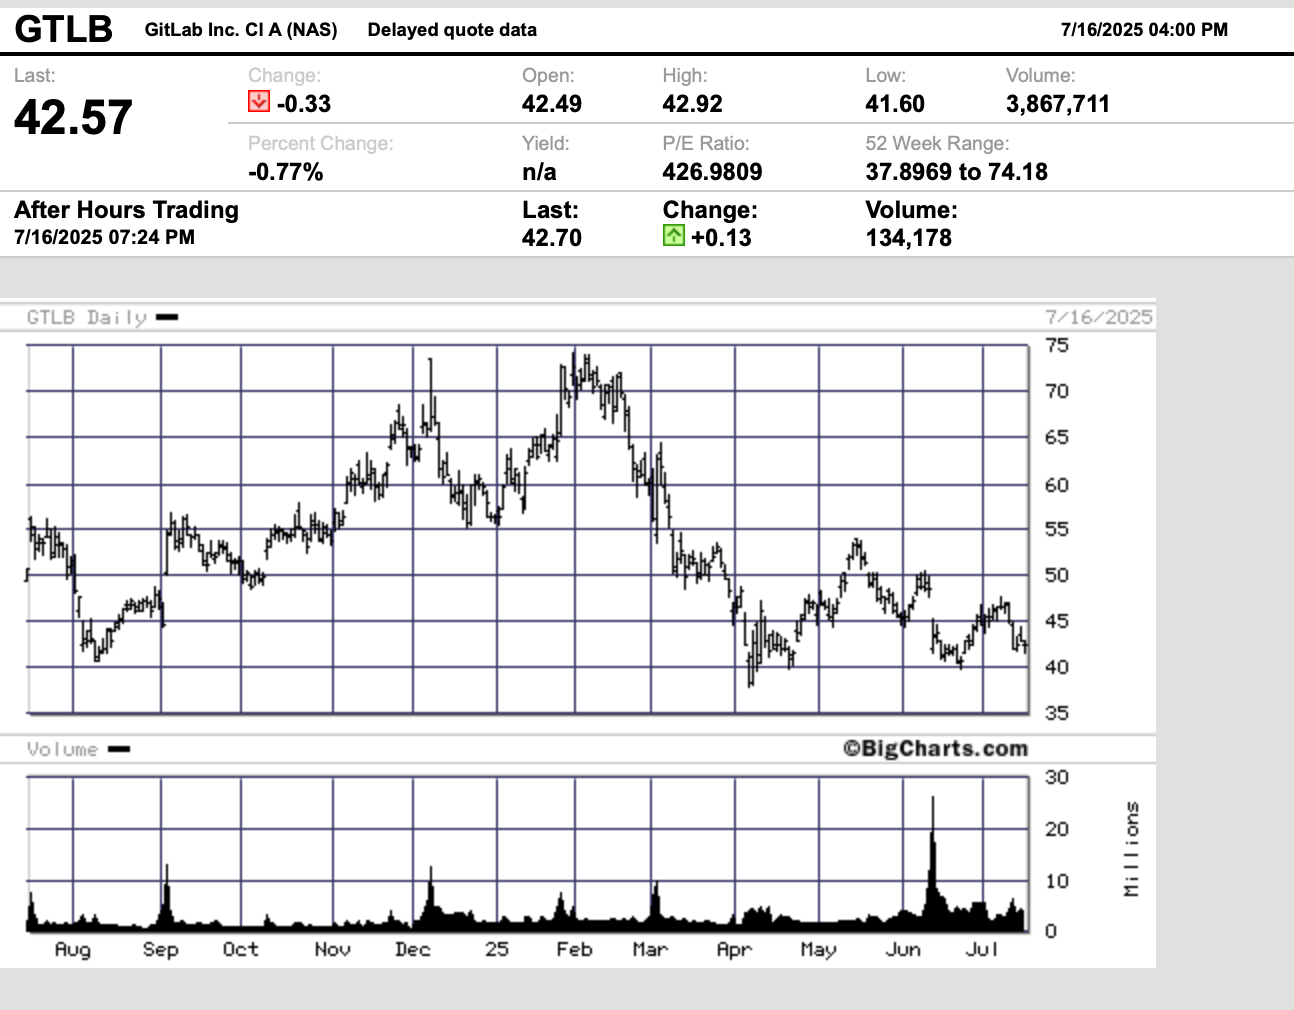Click the change value -0.33
Viewport: 1294px width, 1010px height.
[x=304, y=104]
